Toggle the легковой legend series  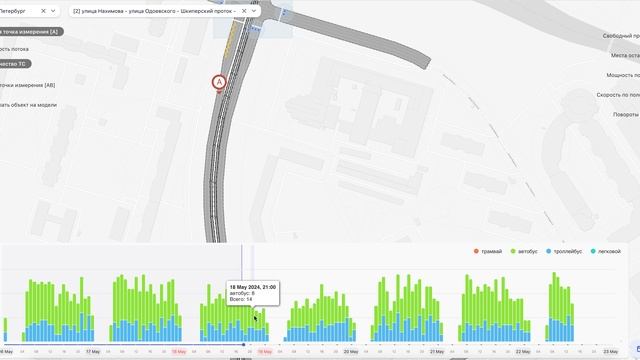pyautogui.click(x=606, y=251)
